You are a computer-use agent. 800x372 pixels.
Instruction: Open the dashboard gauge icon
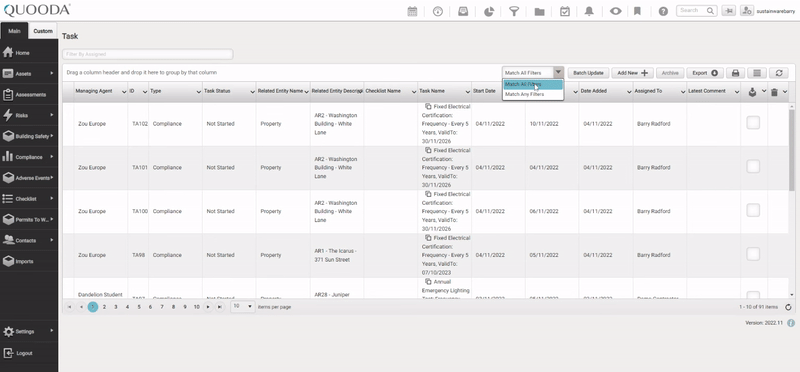click(x=438, y=11)
